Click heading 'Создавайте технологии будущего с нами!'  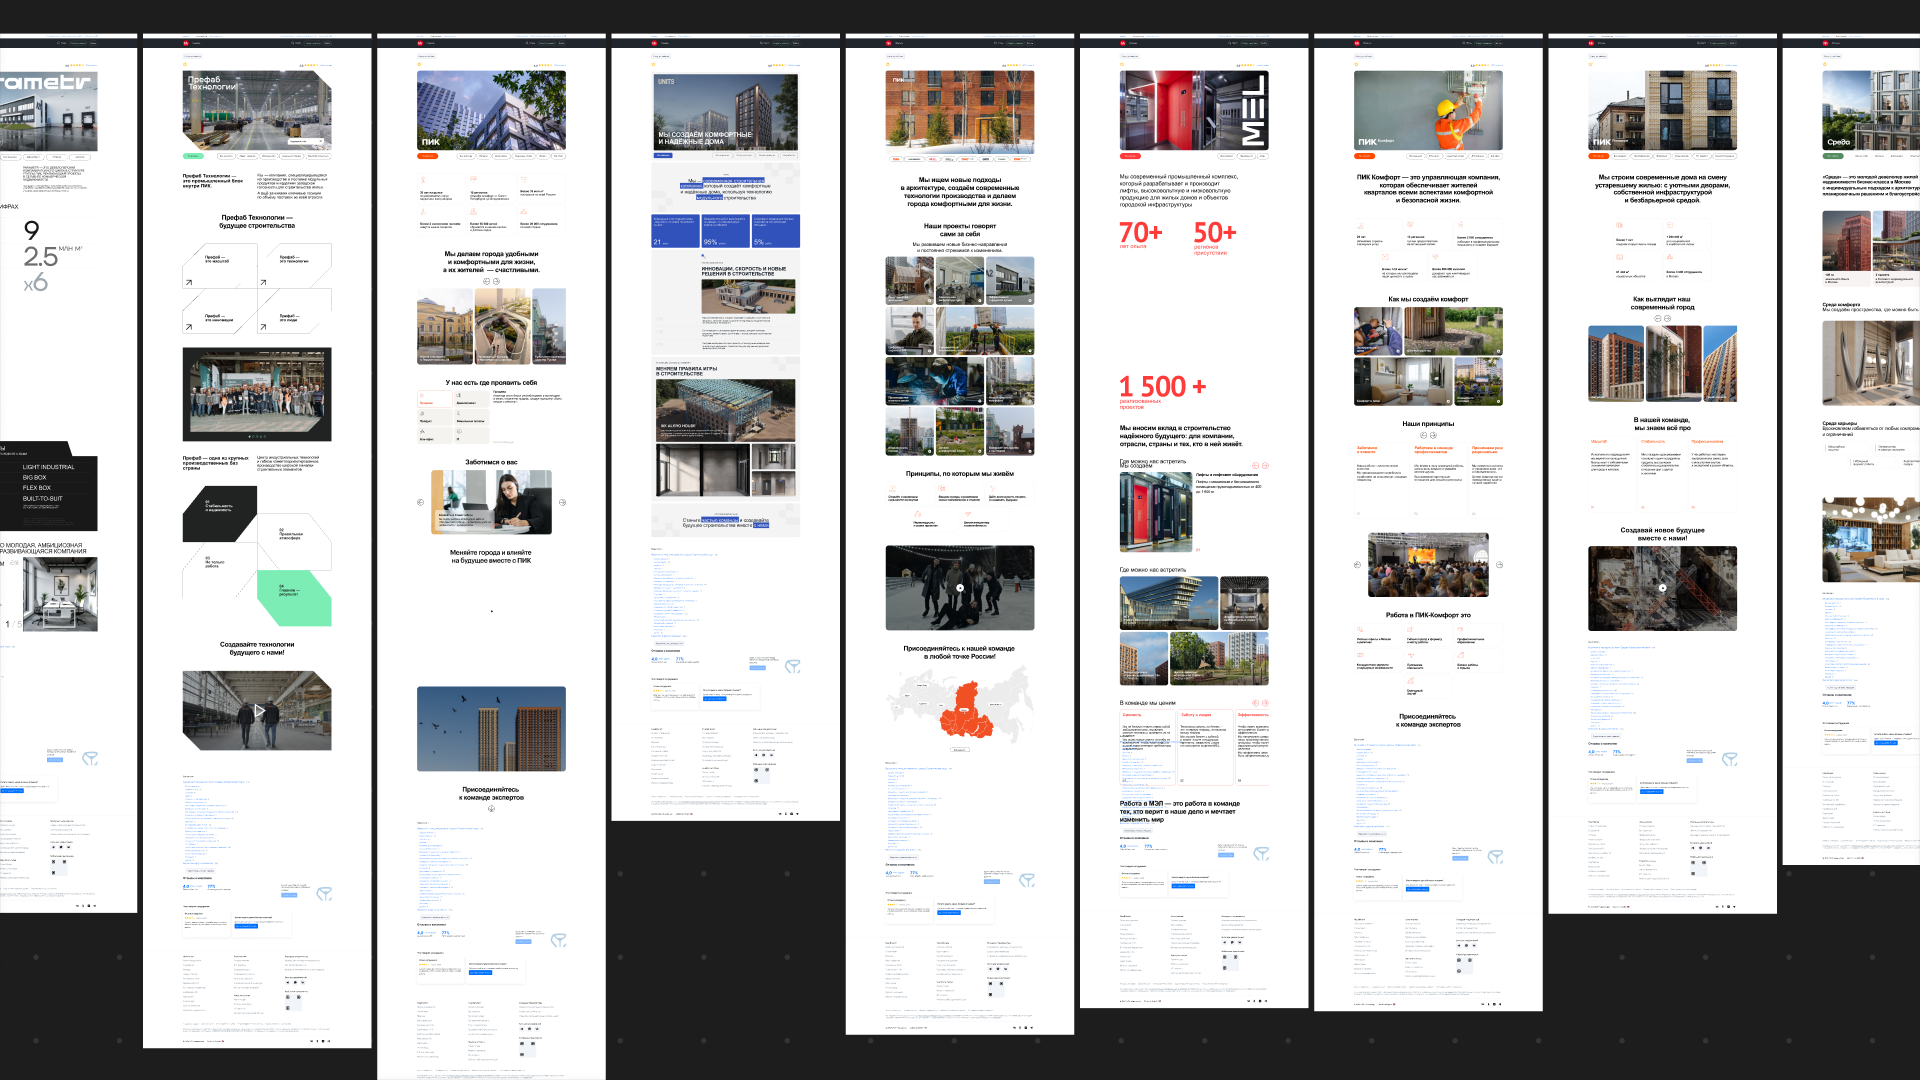point(257,648)
